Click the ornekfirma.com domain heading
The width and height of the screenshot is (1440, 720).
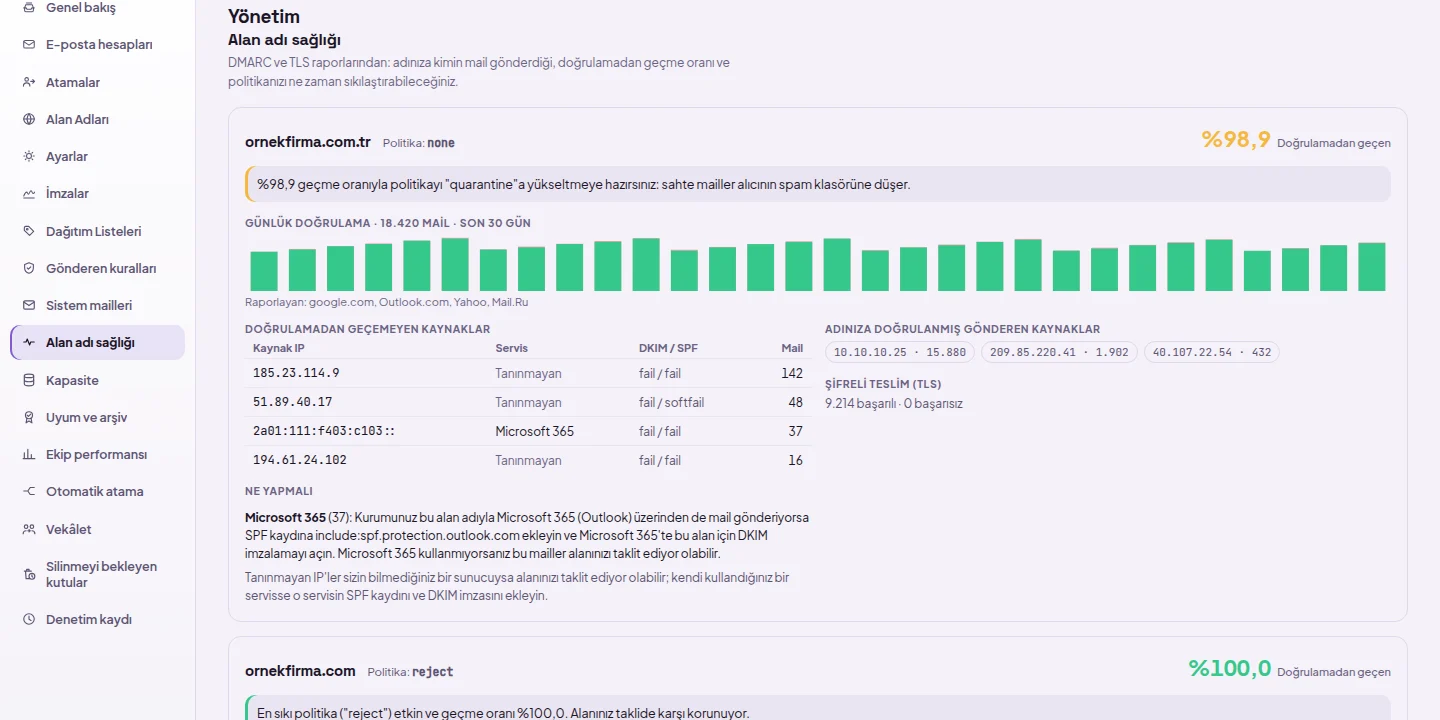point(300,671)
